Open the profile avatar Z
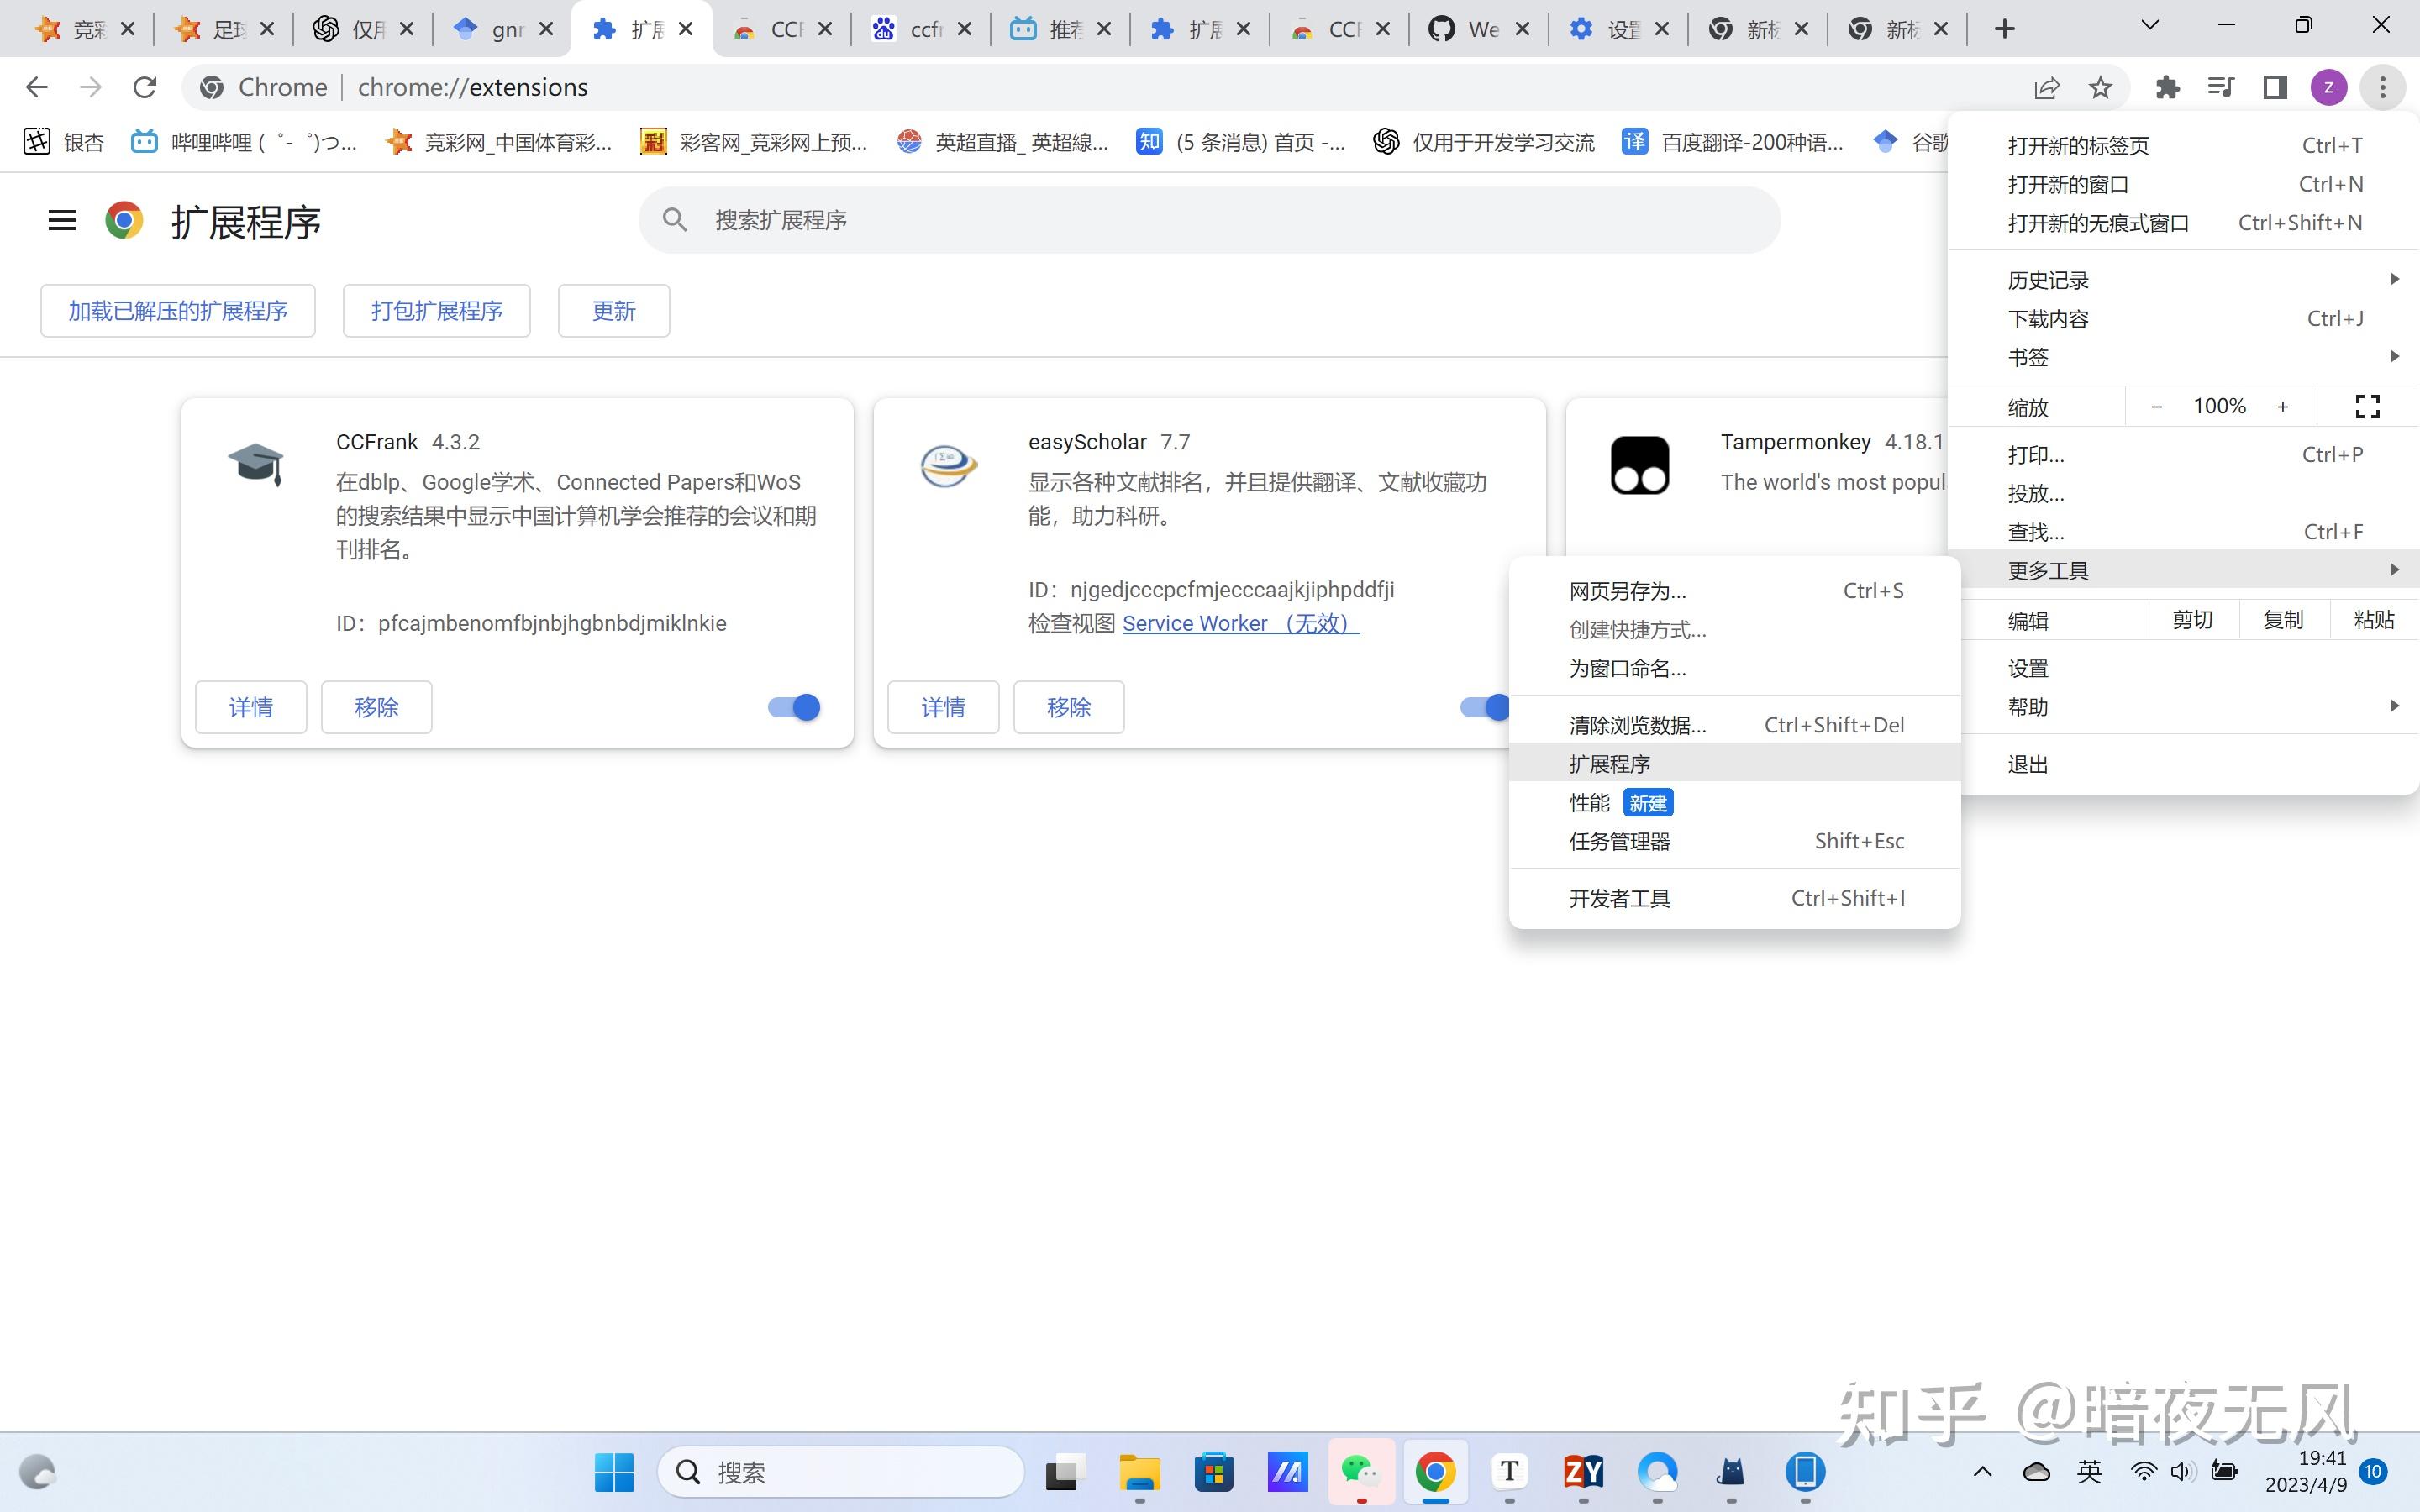Viewport: 2420px width, 1512px height. coord(2329,88)
